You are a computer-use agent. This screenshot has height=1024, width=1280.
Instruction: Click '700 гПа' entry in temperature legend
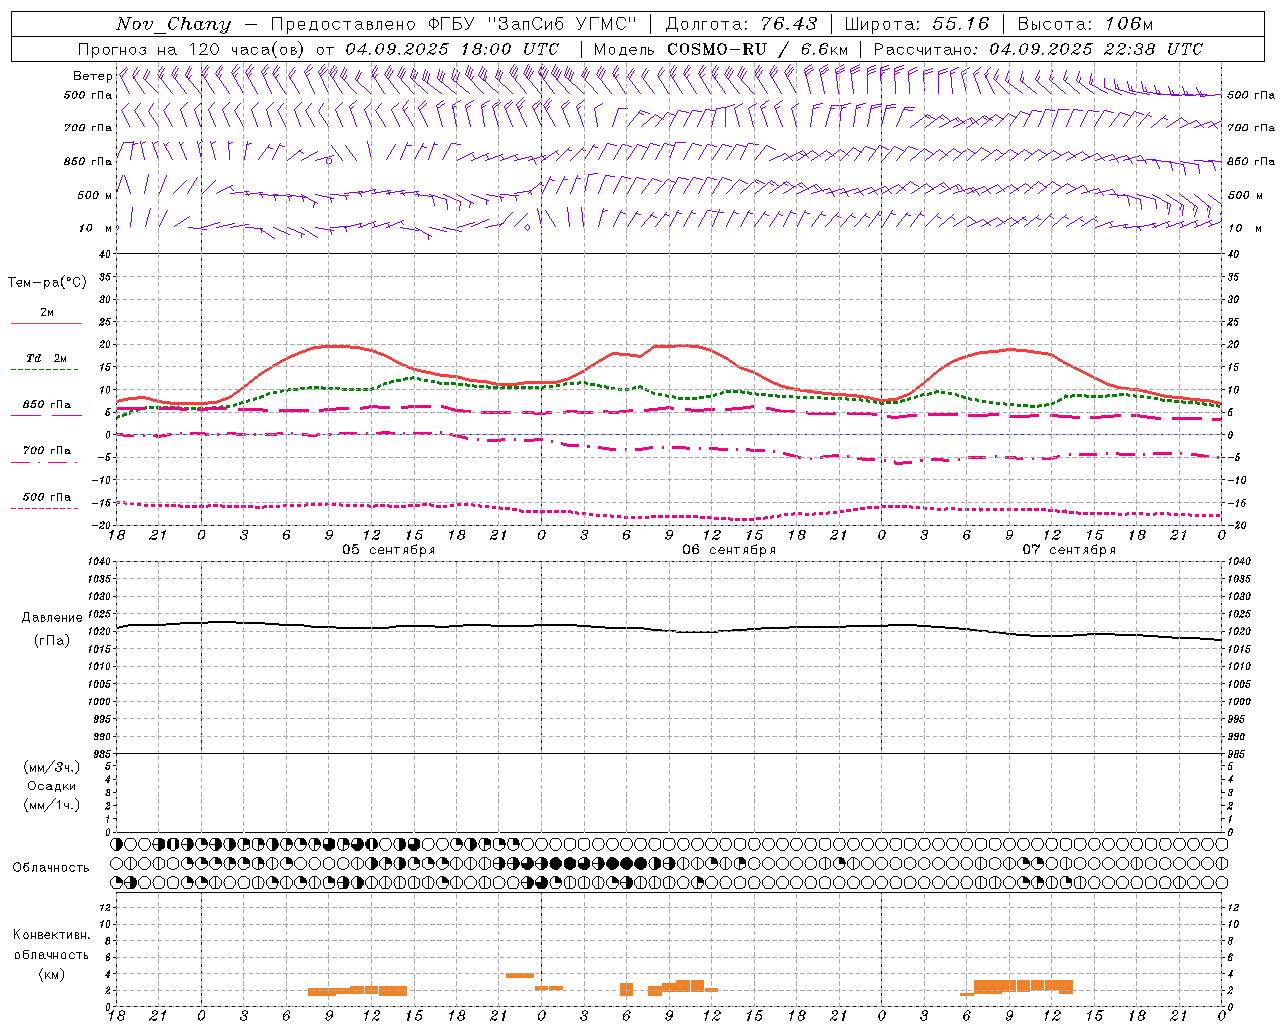(47, 451)
